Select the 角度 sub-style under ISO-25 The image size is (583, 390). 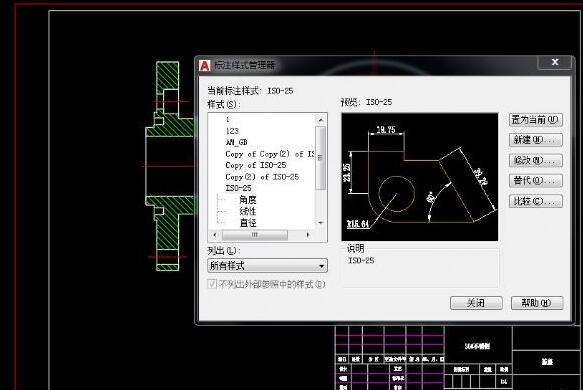[x=248, y=200]
